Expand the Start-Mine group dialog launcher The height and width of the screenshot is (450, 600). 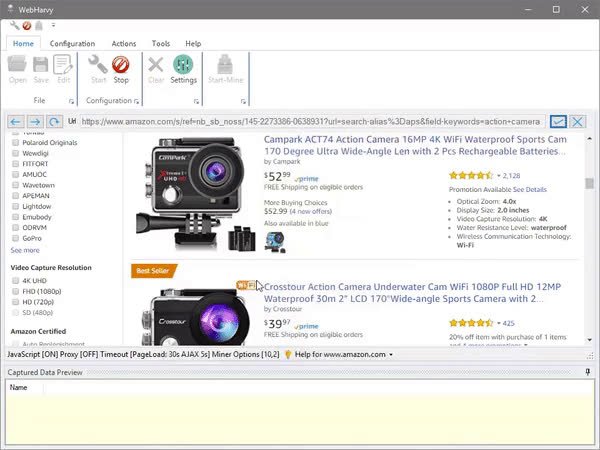tap(243, 101)
